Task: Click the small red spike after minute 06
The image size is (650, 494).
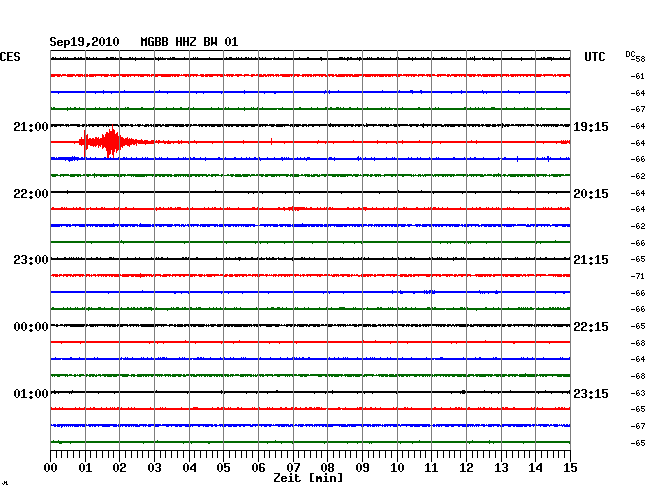Action: point(271,142)
